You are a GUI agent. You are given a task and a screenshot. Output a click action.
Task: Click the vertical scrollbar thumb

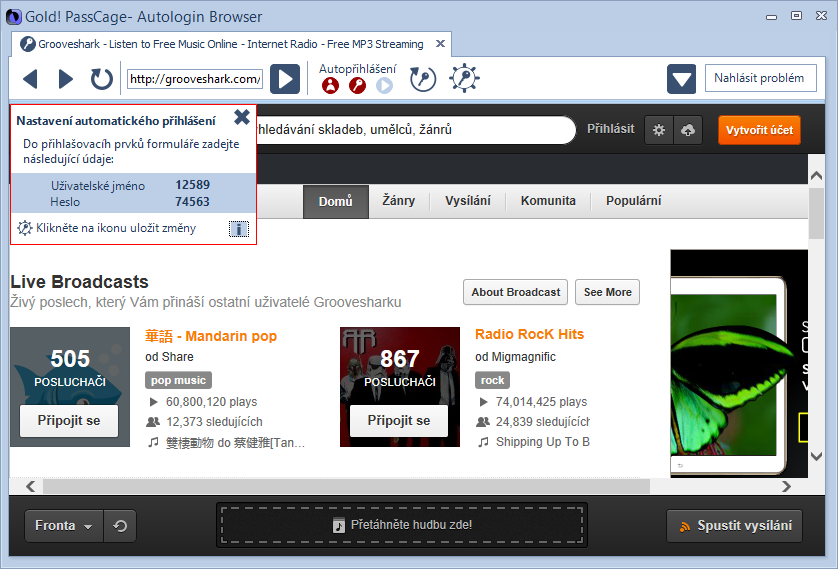point(816,214)
